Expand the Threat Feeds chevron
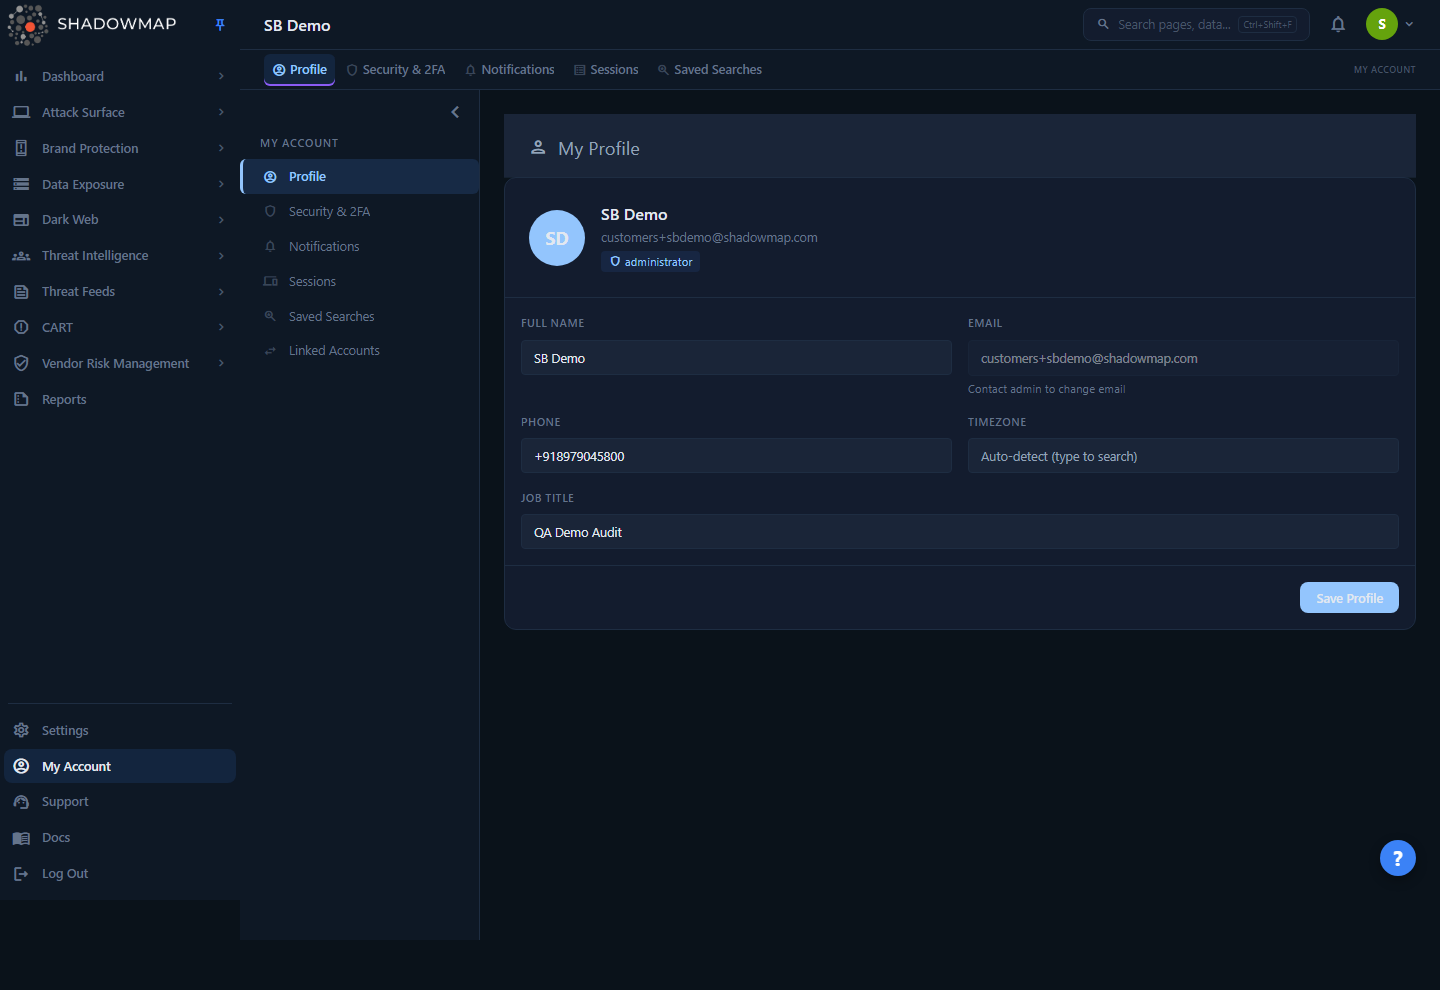 [221, 292]
